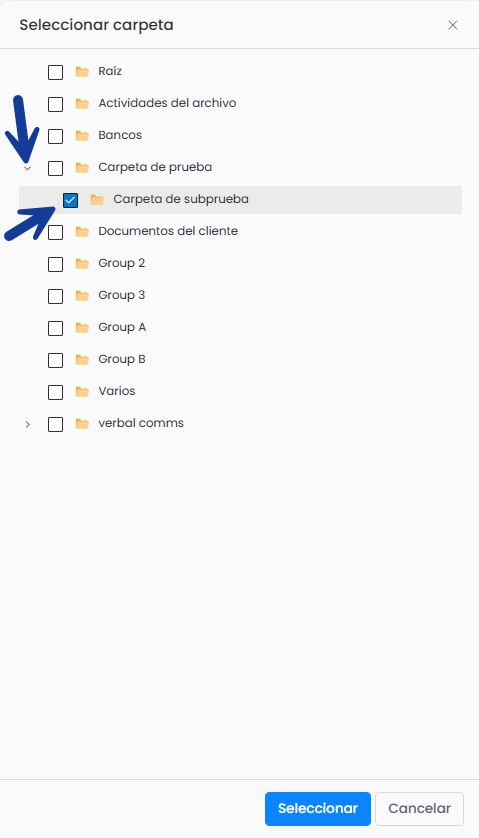Enable the Group 2 checkbox
Screen dimensions: 479x838
coord(56,264)
